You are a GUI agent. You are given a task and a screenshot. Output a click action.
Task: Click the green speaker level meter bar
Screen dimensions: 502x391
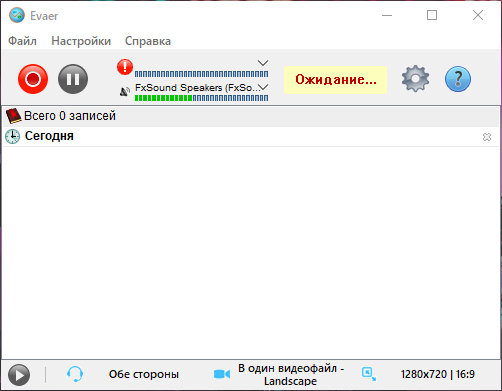point(201,98)
